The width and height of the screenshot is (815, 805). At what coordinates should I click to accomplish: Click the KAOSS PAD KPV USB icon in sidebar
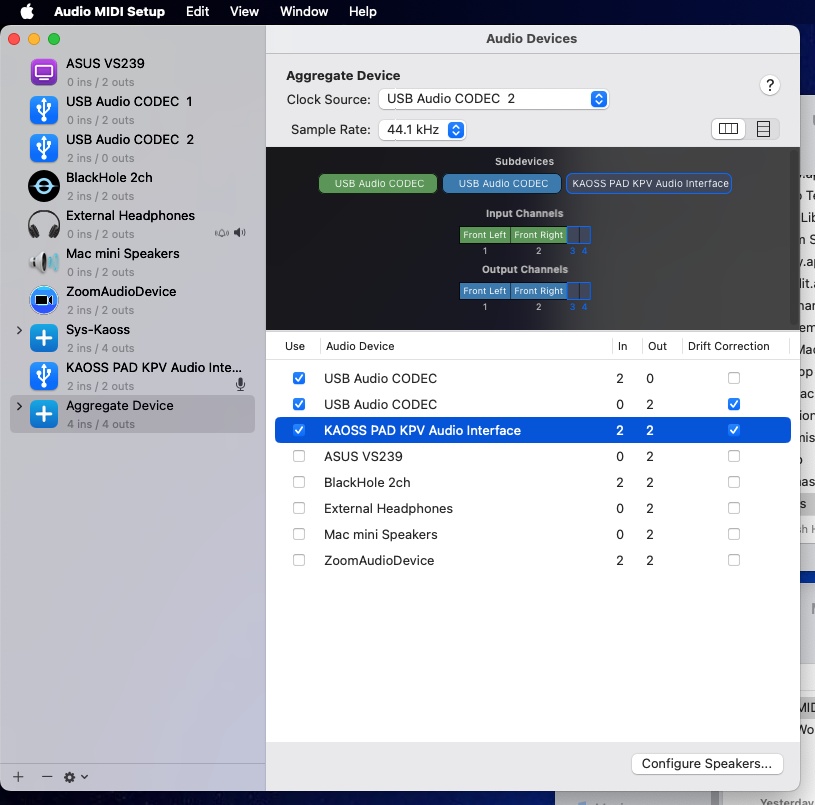coord(44,376)
